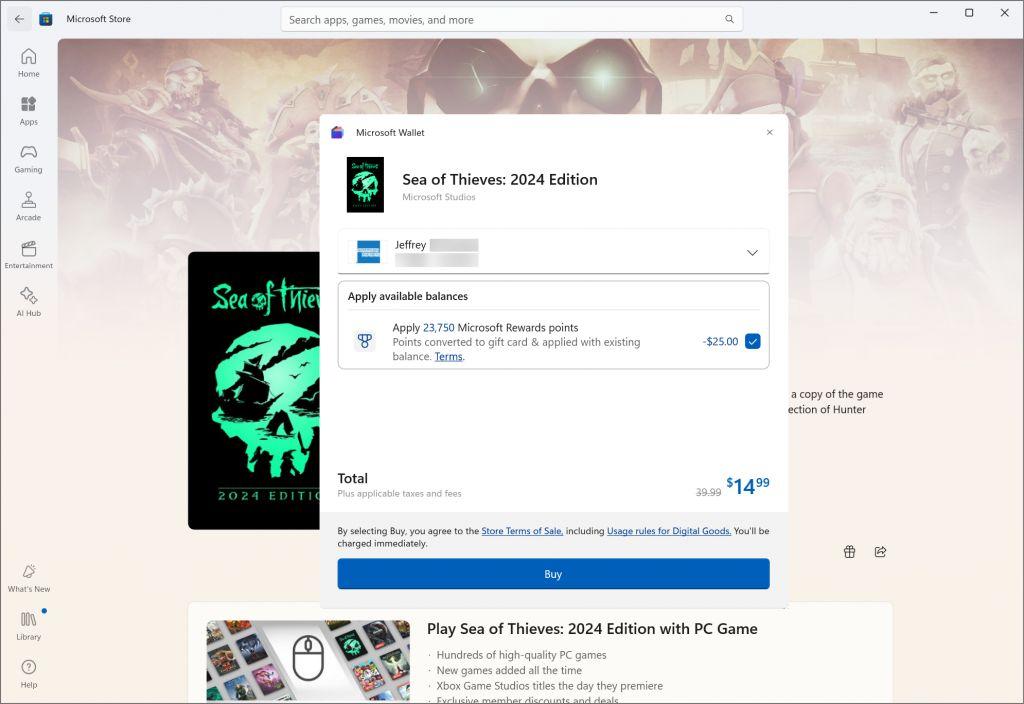1024x704 pixels.
Task: Click the search magnifier icon
Action: [x=729, y=19]
